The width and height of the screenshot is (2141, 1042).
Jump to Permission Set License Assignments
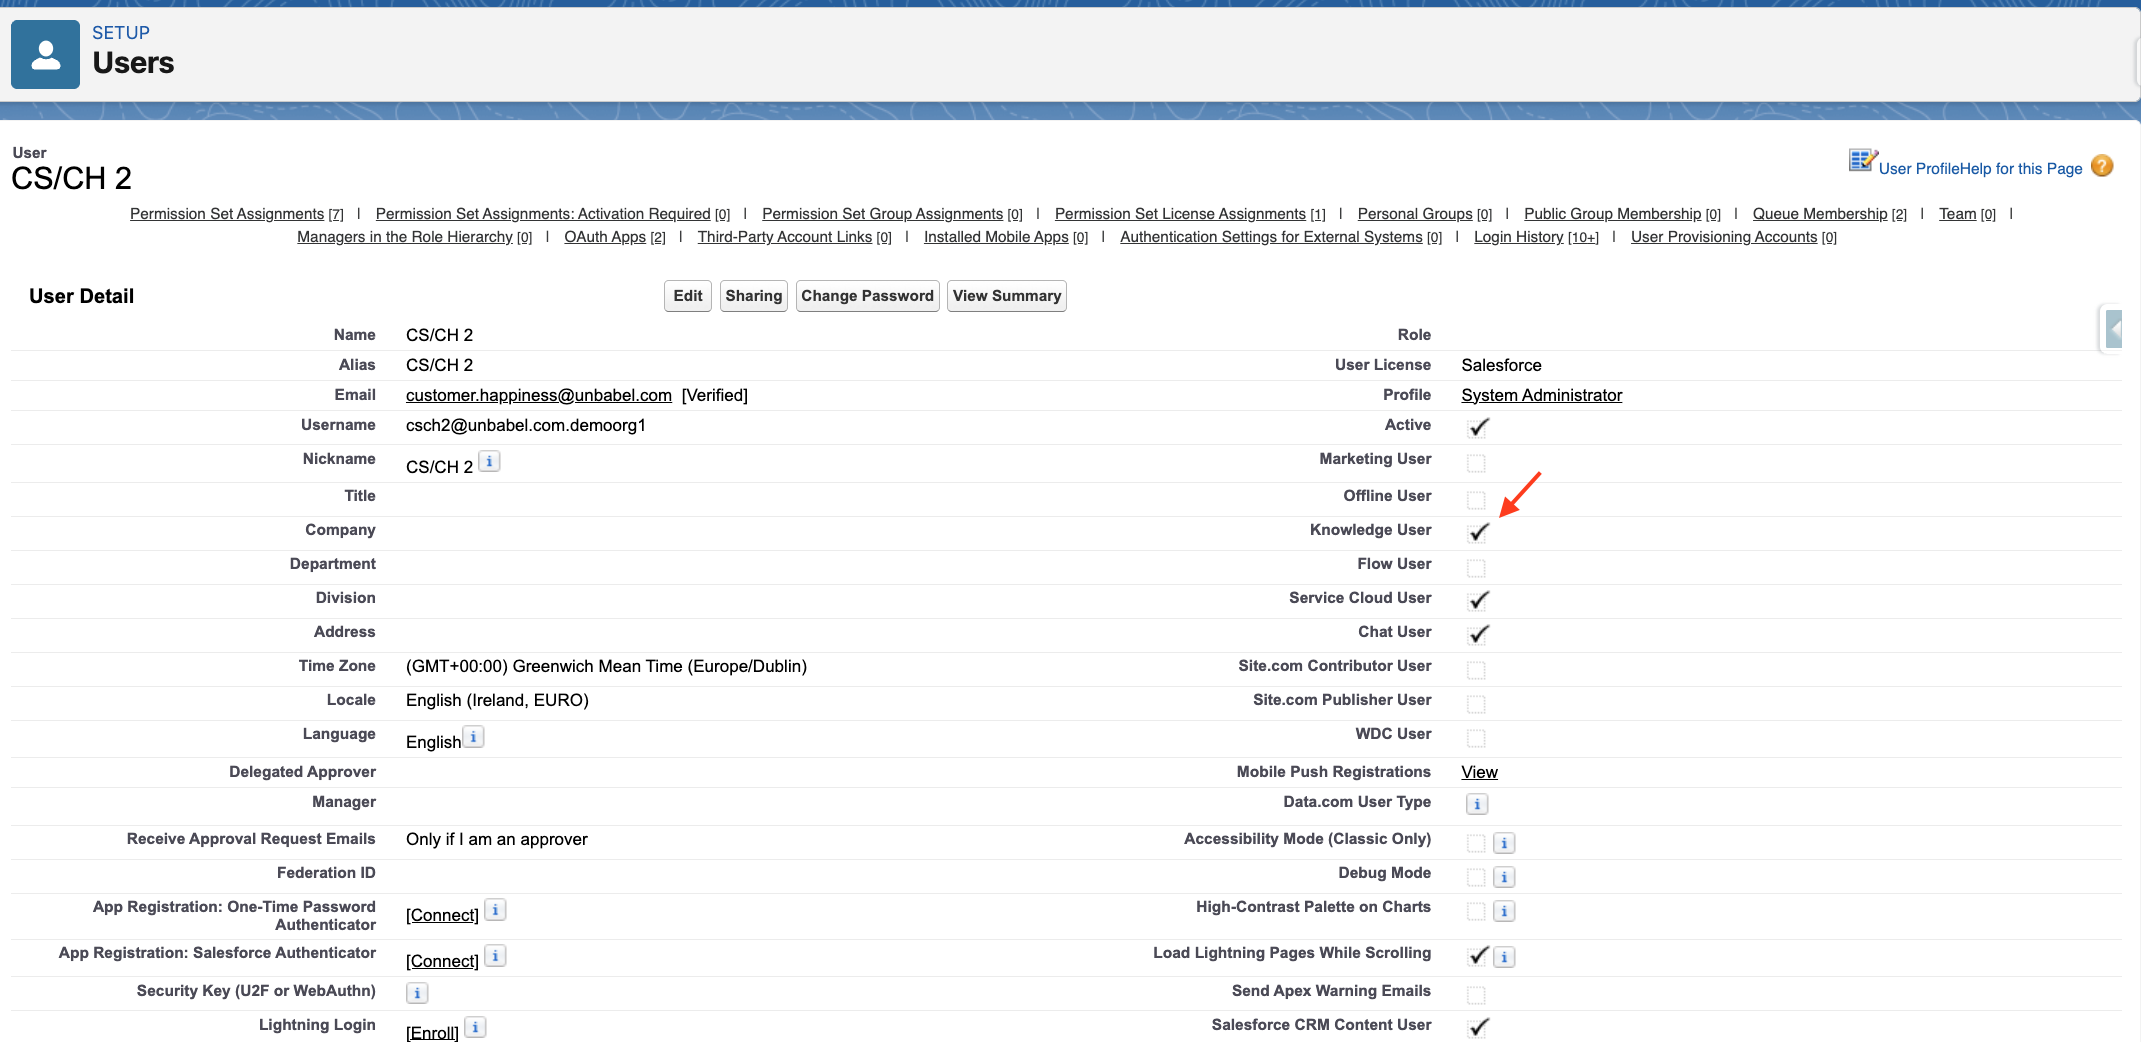click(1190, 214)
